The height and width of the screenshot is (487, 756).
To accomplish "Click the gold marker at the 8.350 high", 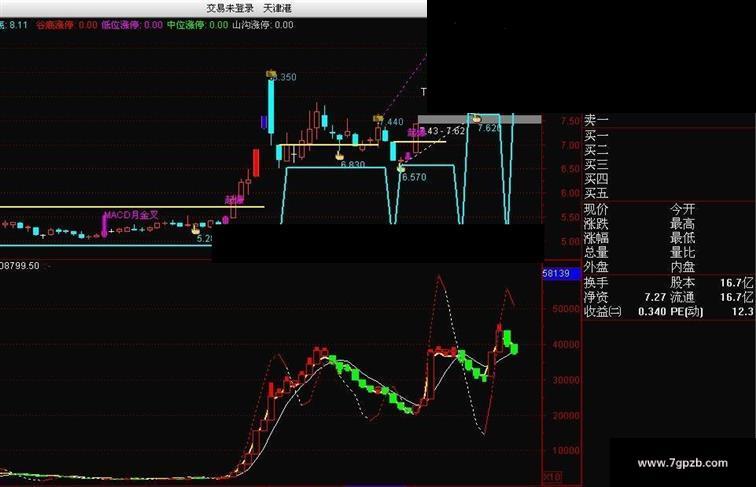I will click(x=271, y=74).
